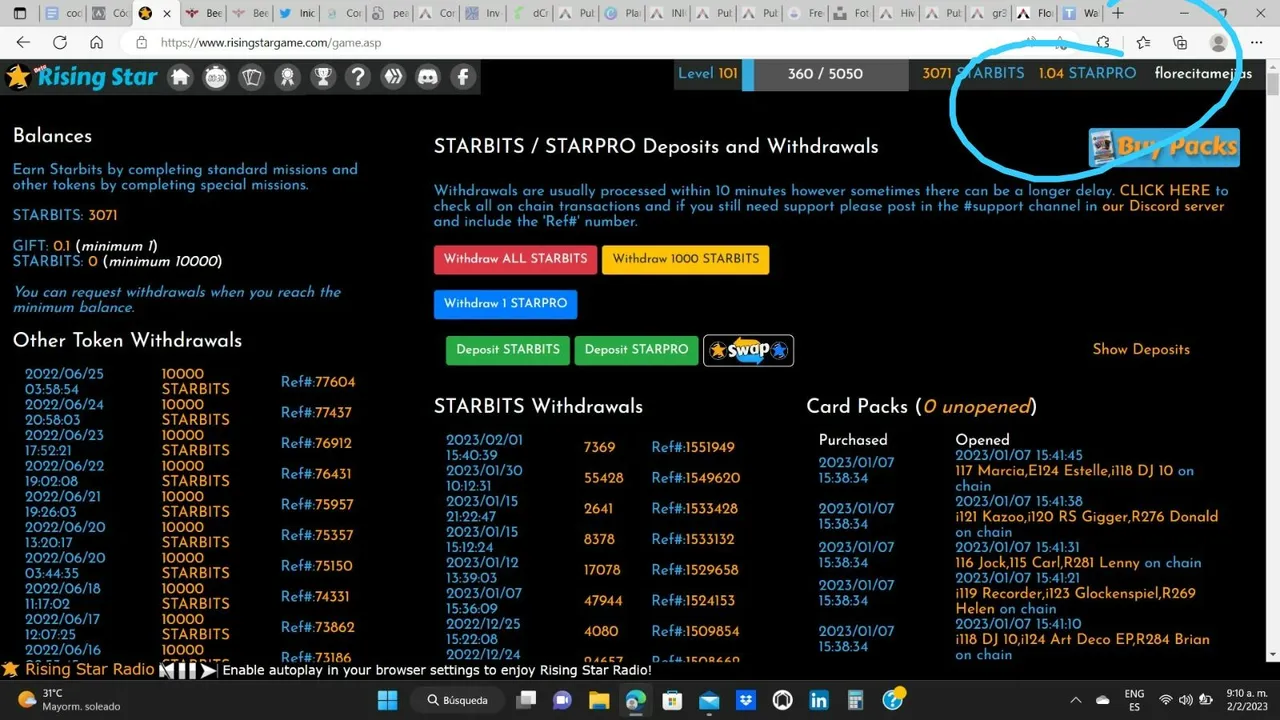Open browser extensions puzzle icon
The height and width of the screenshot is (720, 1280).
pos(1103,43)
